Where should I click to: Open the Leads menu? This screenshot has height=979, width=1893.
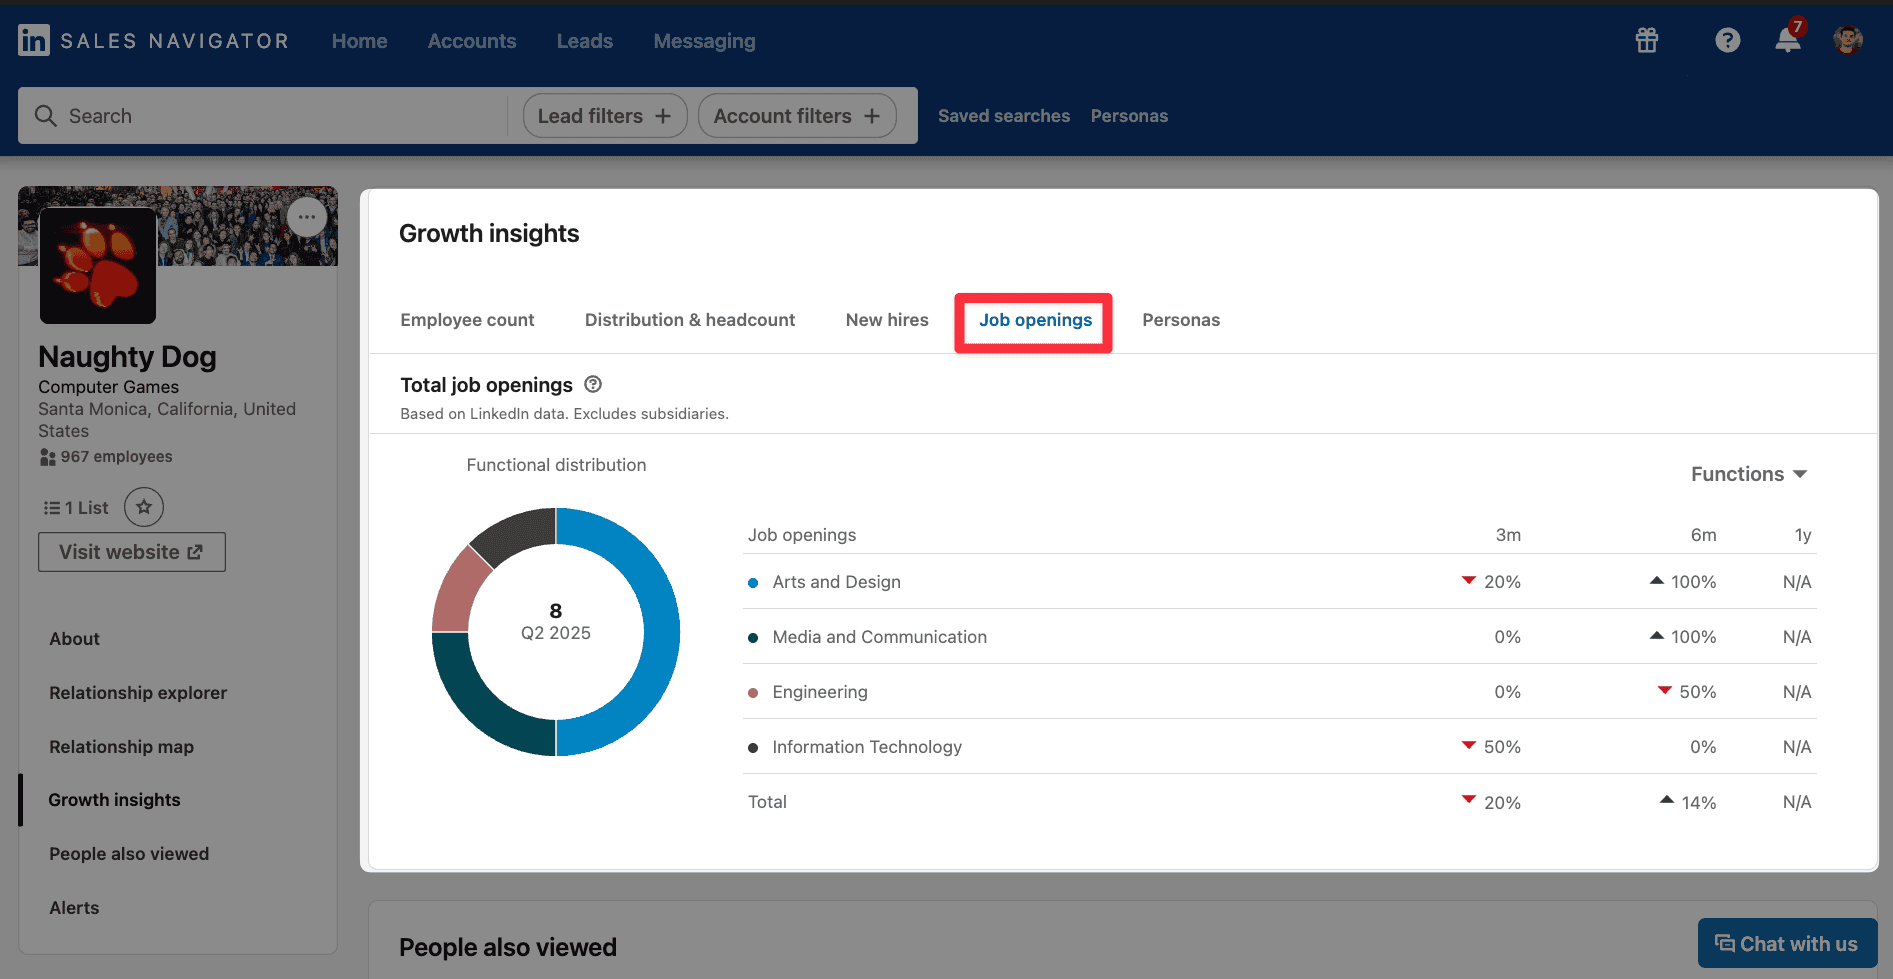click(585, 41)
